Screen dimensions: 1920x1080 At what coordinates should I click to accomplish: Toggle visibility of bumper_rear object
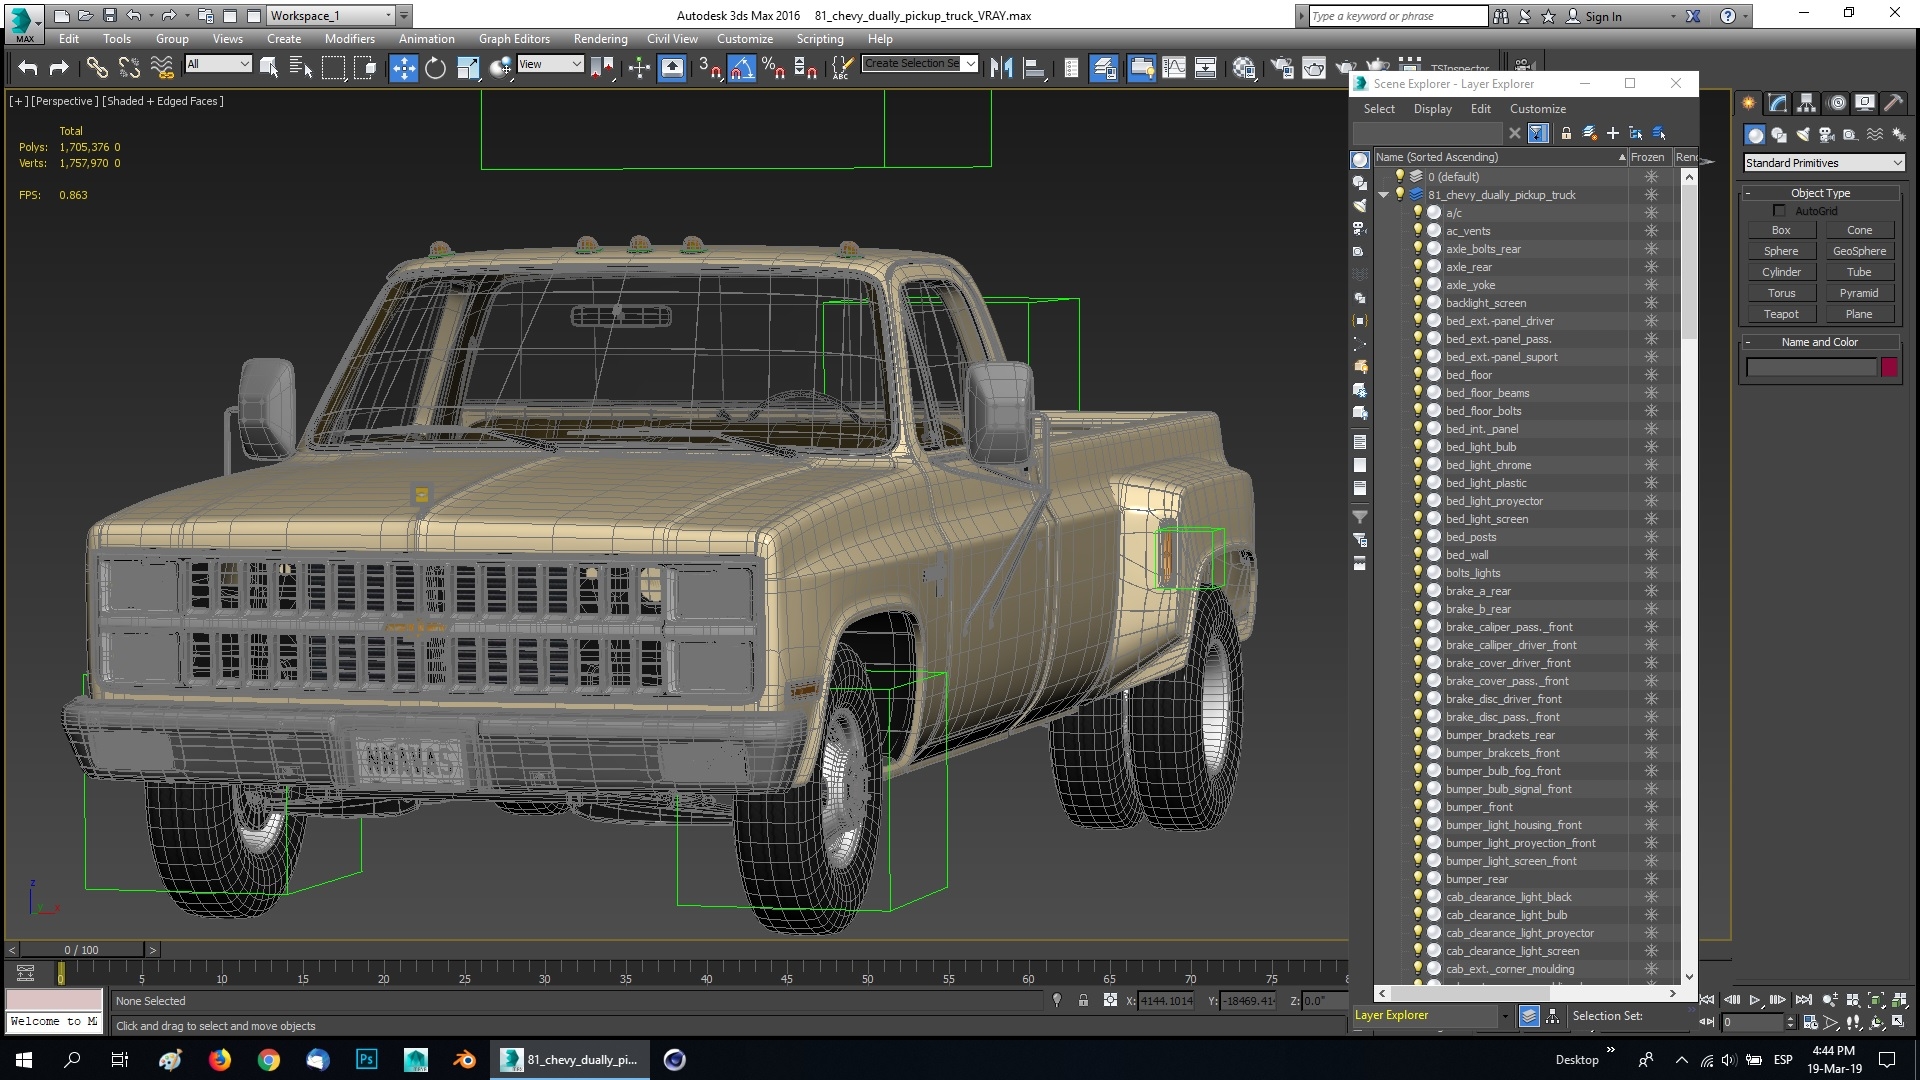(1418, 879)
